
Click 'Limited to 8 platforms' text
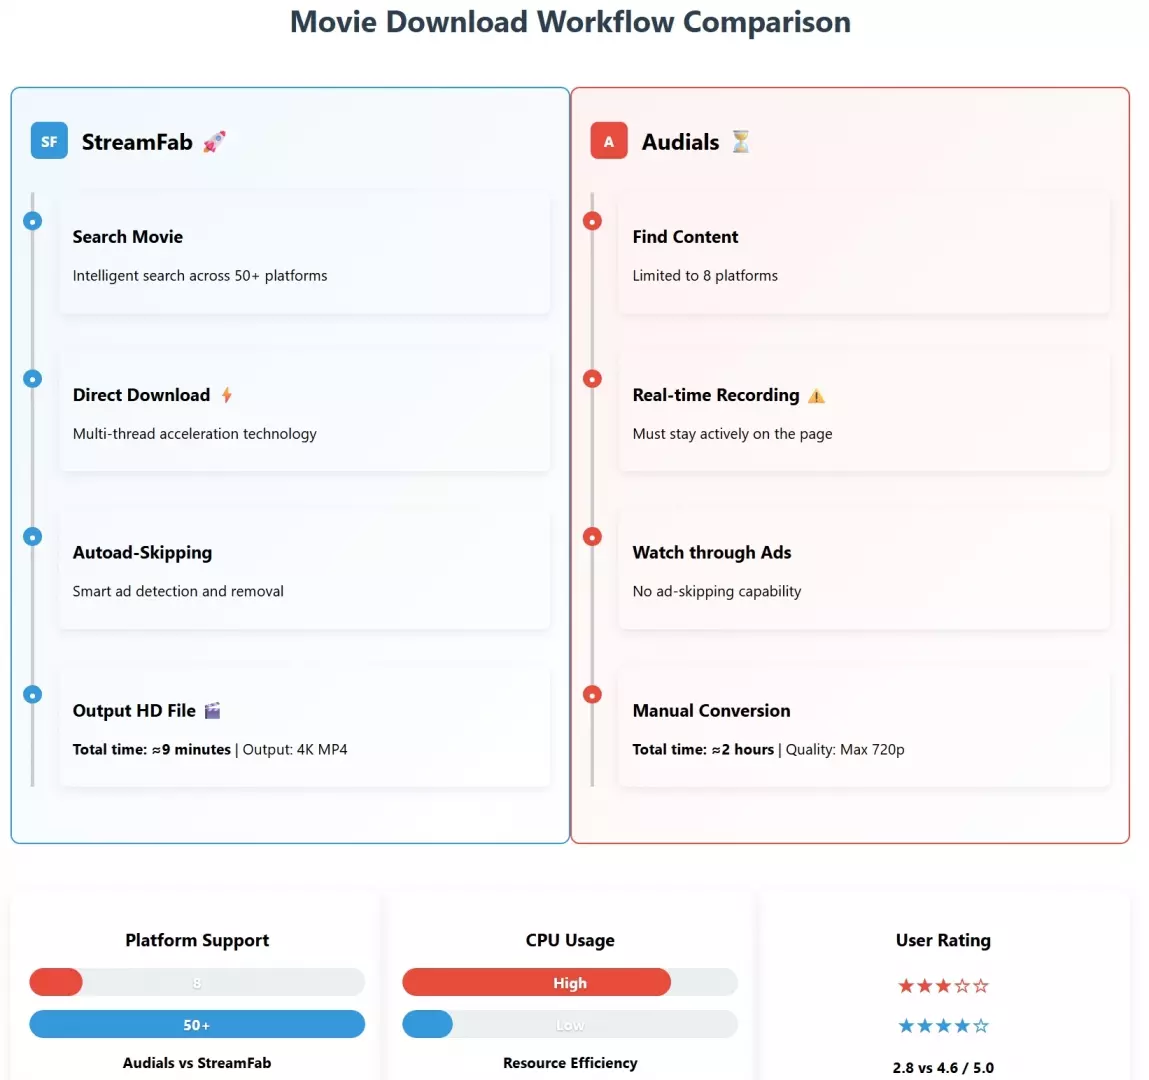coord(705,275)
